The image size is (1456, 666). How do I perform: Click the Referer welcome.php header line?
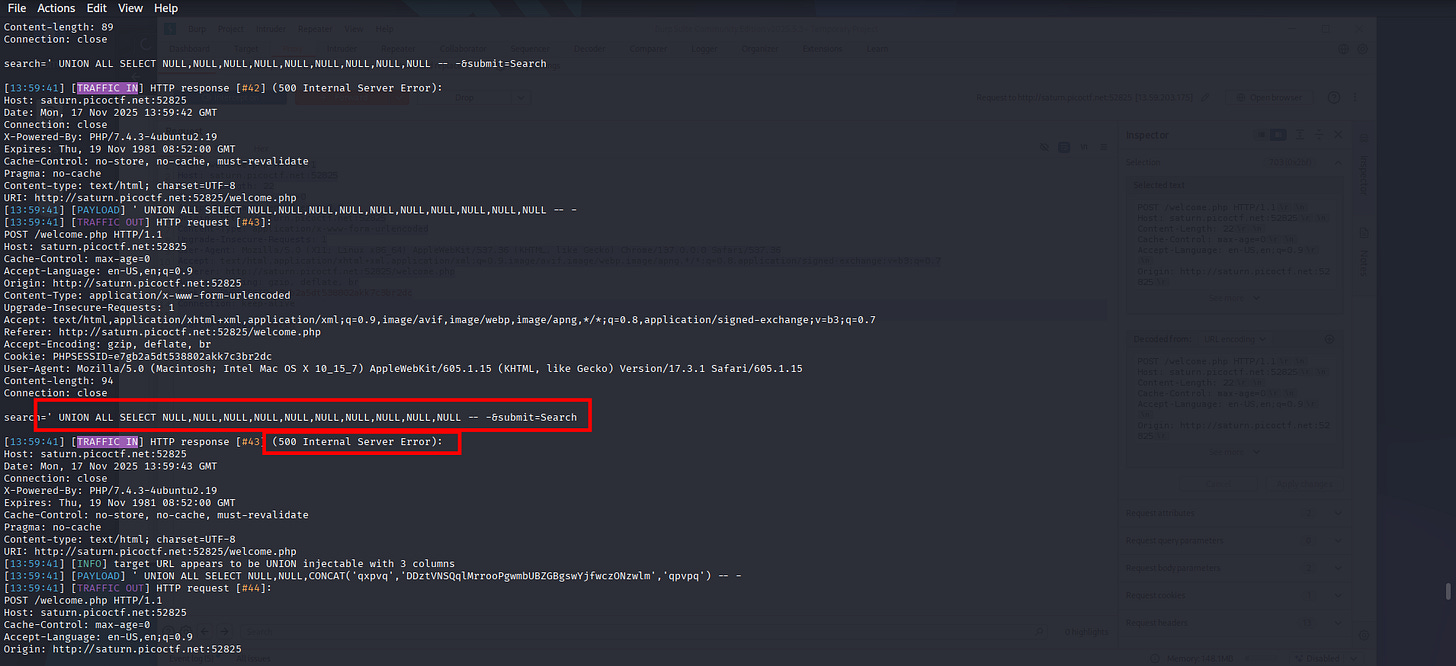coord(162,332)
